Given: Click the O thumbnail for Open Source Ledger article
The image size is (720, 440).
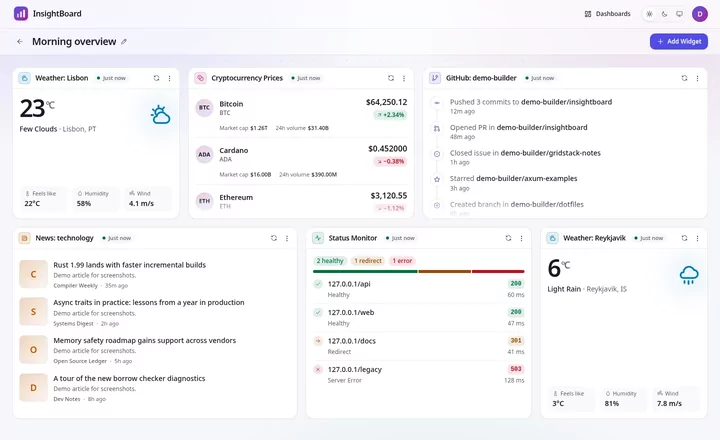Looking at the screenshot, I should click(34, 350).
